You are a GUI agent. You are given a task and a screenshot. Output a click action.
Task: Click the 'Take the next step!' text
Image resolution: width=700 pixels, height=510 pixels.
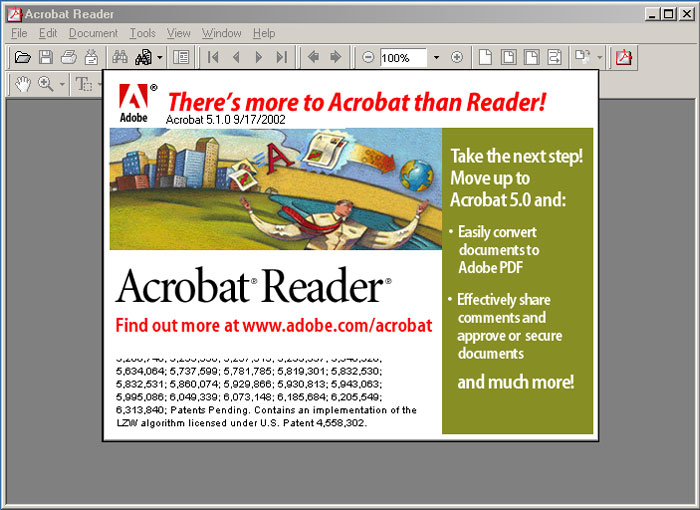click(517, 156)
